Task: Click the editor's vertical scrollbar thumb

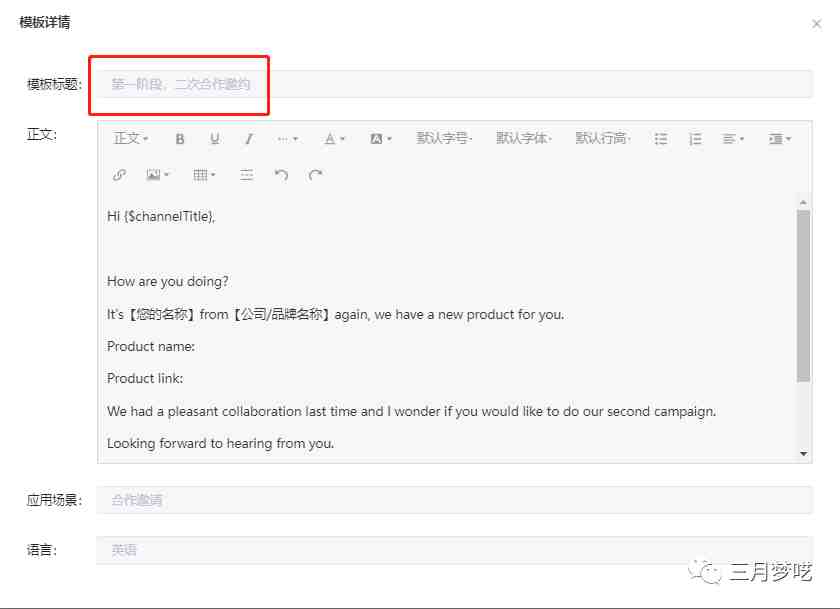Action: pyautogui.click(x=803, y=296)
